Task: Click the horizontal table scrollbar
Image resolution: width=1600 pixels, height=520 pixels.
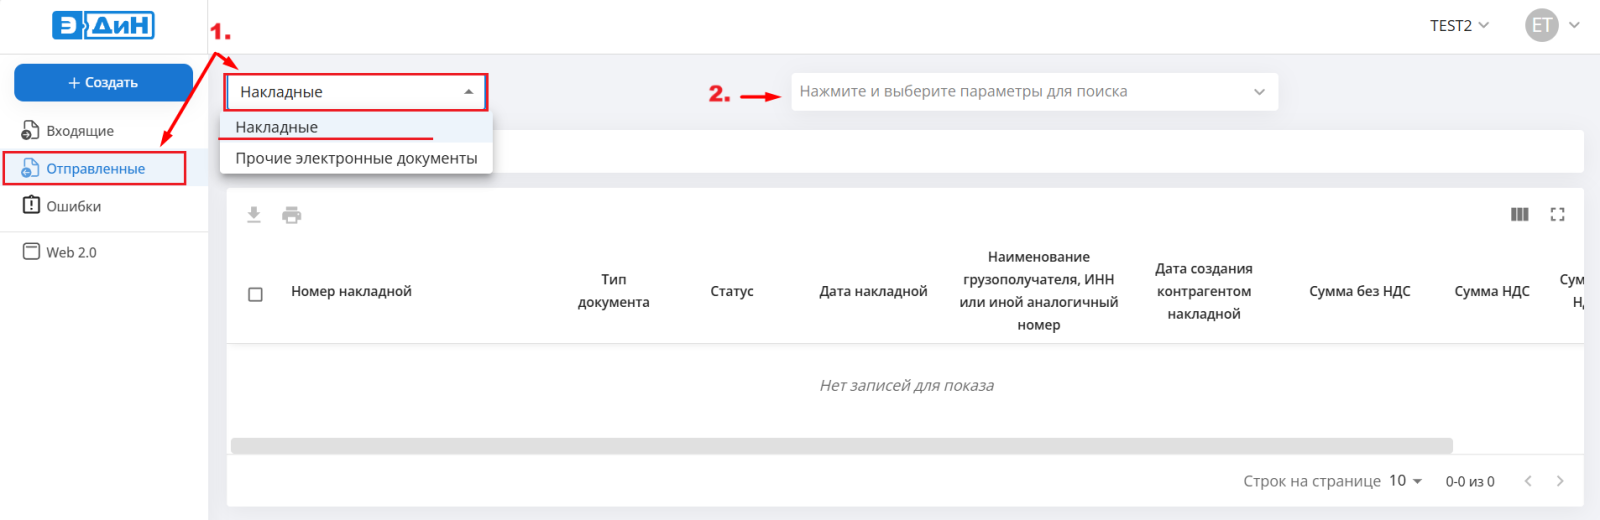Action: (842, 446)
